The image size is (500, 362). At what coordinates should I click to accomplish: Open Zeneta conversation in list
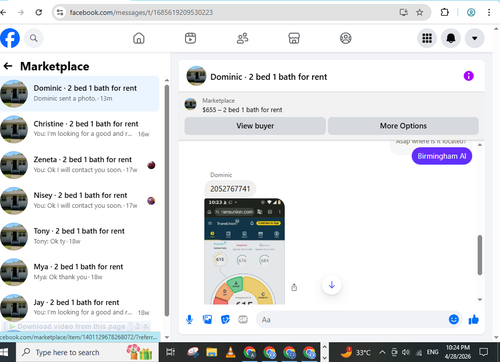(x=79, y=165)
